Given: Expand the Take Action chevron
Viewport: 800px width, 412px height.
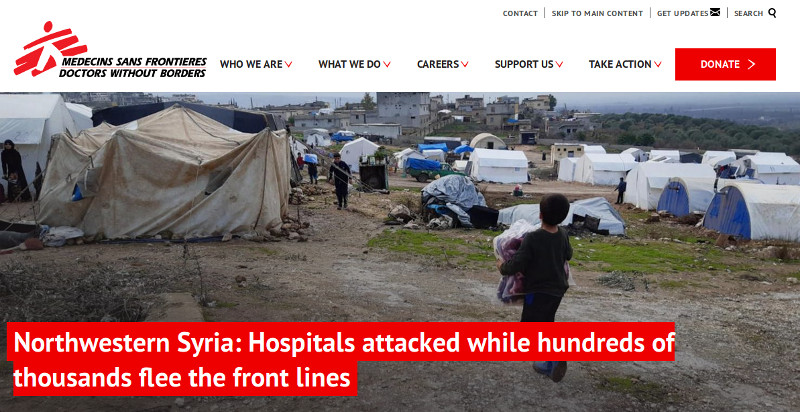Looking at the screenshot, I should (x=658, y=65).
